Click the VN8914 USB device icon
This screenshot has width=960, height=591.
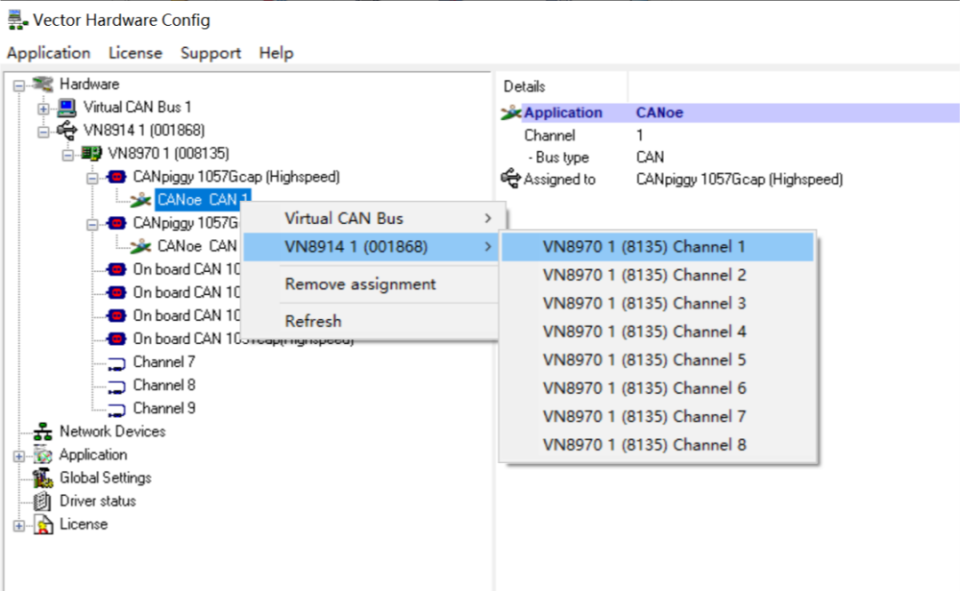pyautogui.click(x=67, y=130)
